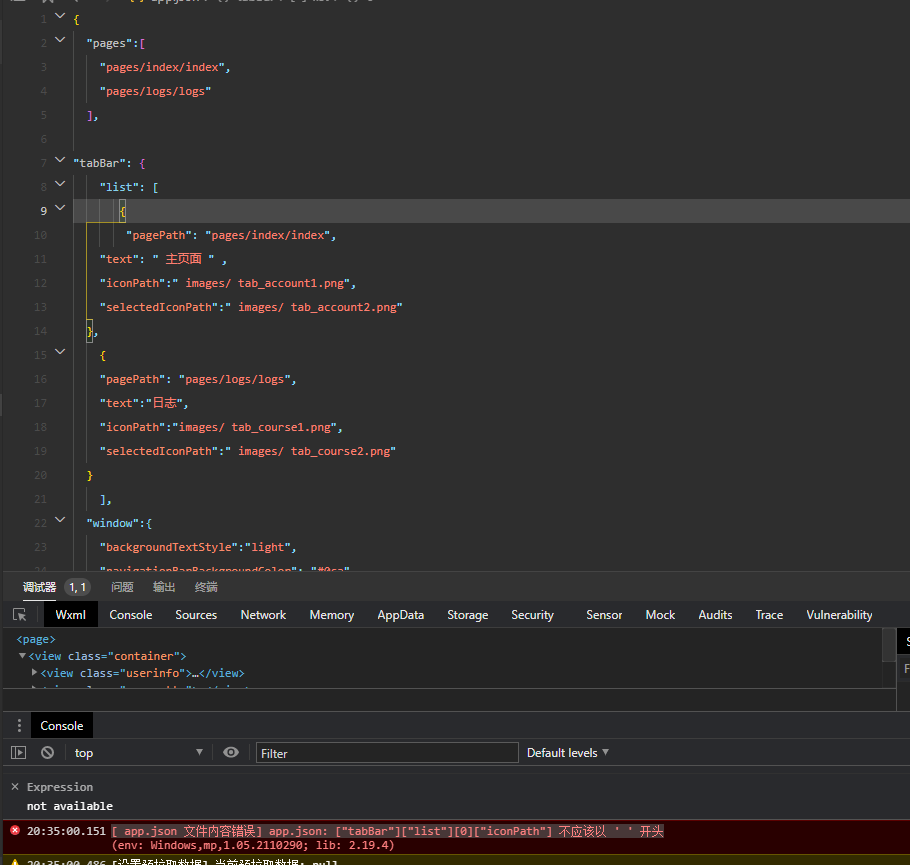The width and height of the screenshot is (910, 865).
Task: Switch to the Security tab
Action: (x=532, y=615)
